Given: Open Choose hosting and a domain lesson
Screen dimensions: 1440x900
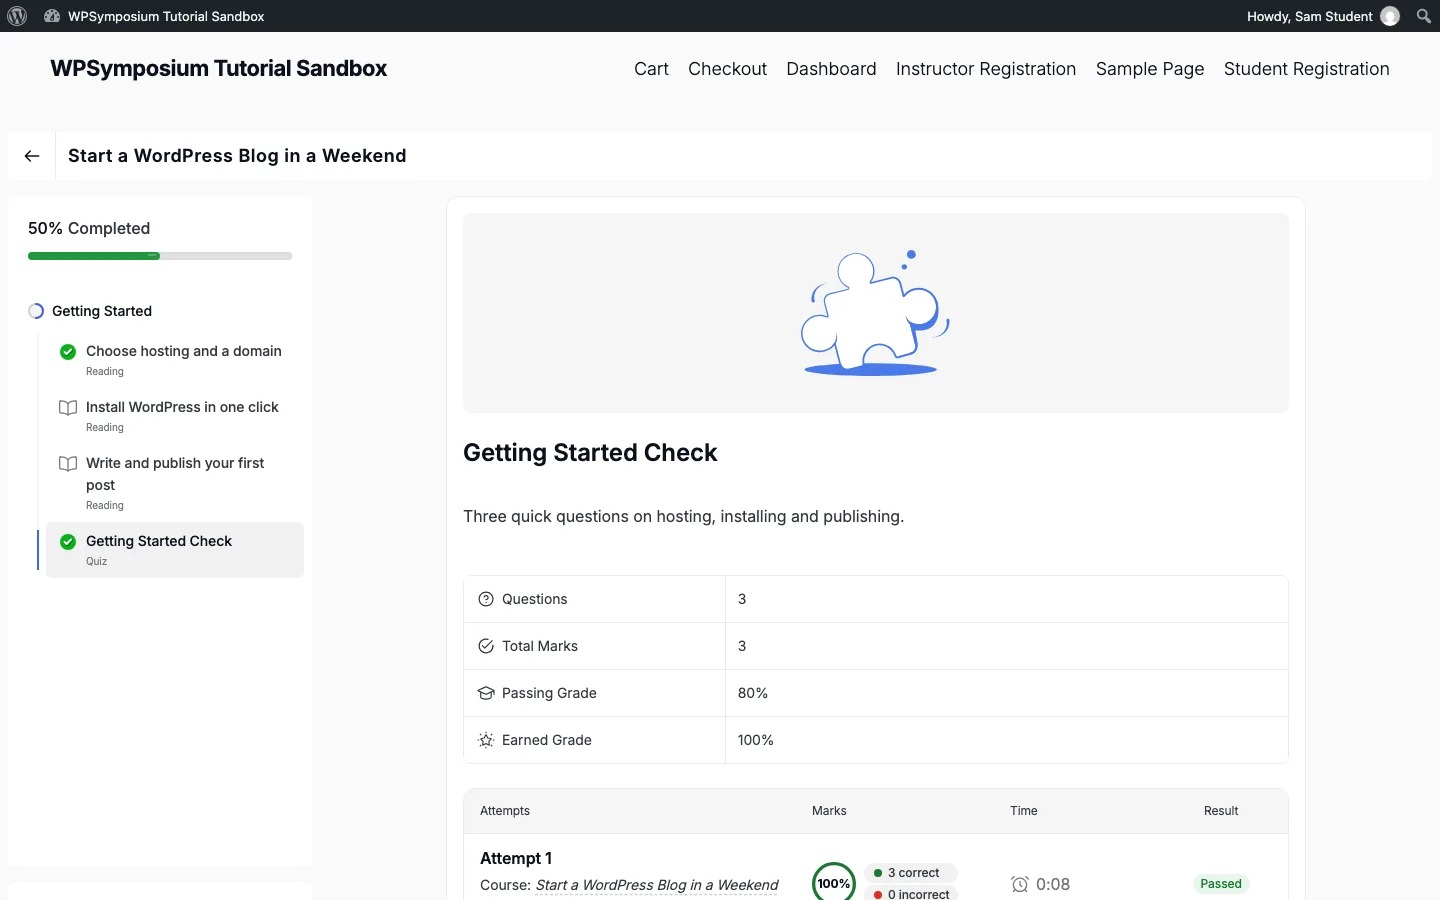Looking at the screenshot, I should 184,351.
